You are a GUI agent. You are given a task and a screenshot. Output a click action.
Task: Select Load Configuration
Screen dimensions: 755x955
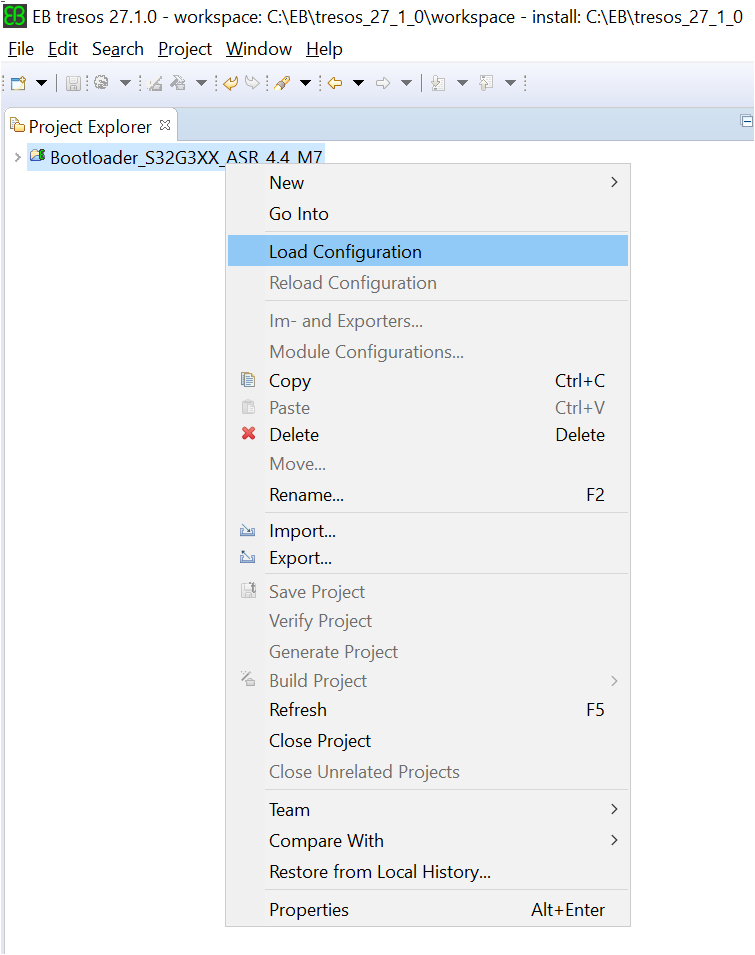(x=344, y=252)
